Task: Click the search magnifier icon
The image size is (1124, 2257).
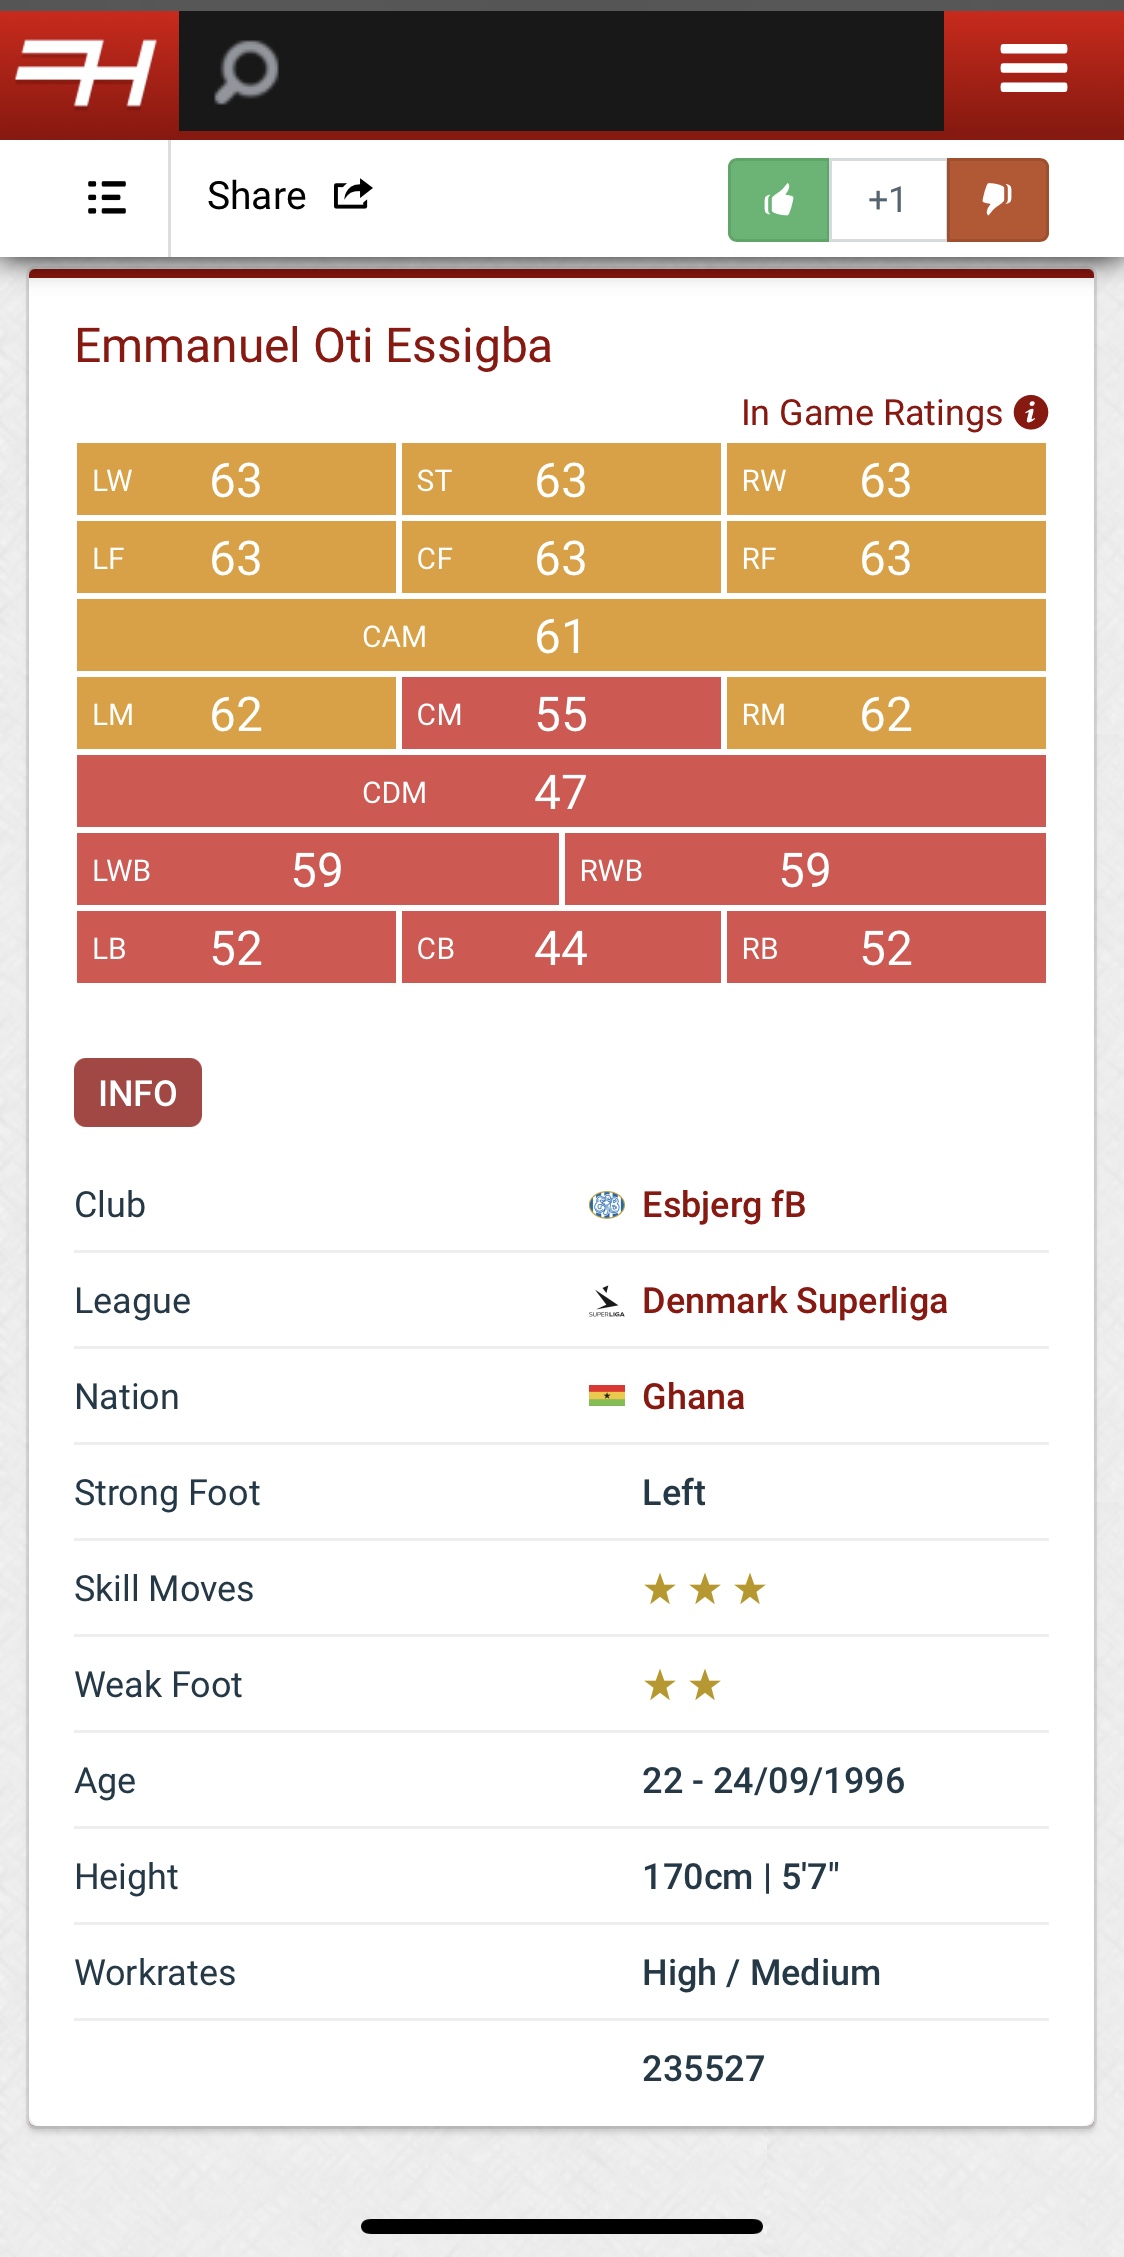Action: tap(246, 72)
